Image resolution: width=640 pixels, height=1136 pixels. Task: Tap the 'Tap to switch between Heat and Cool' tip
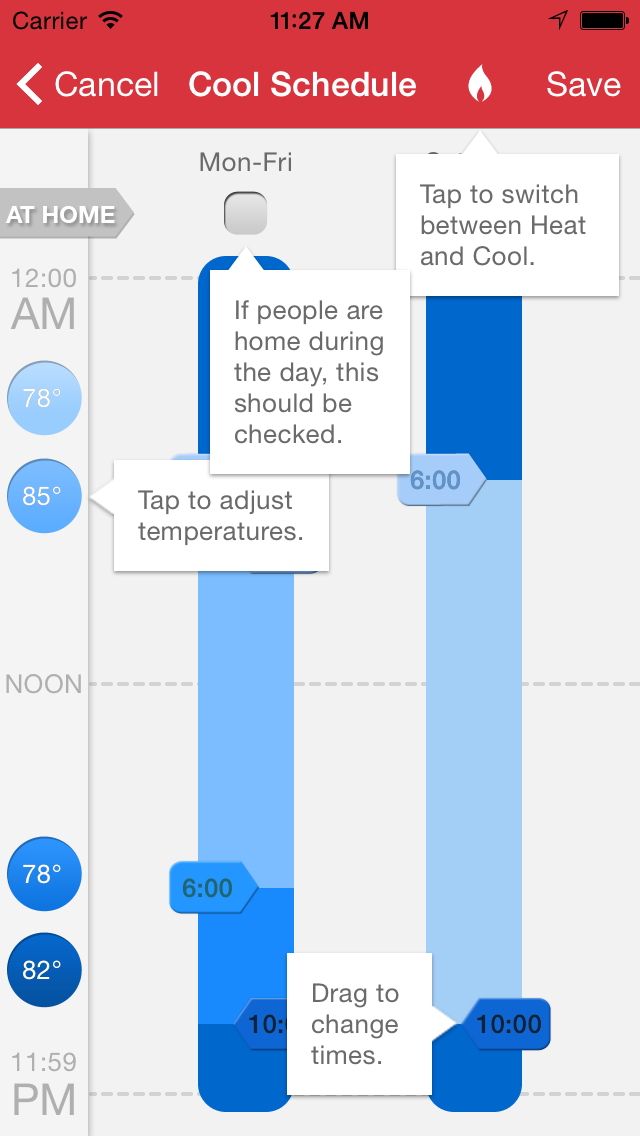[506, 225]
